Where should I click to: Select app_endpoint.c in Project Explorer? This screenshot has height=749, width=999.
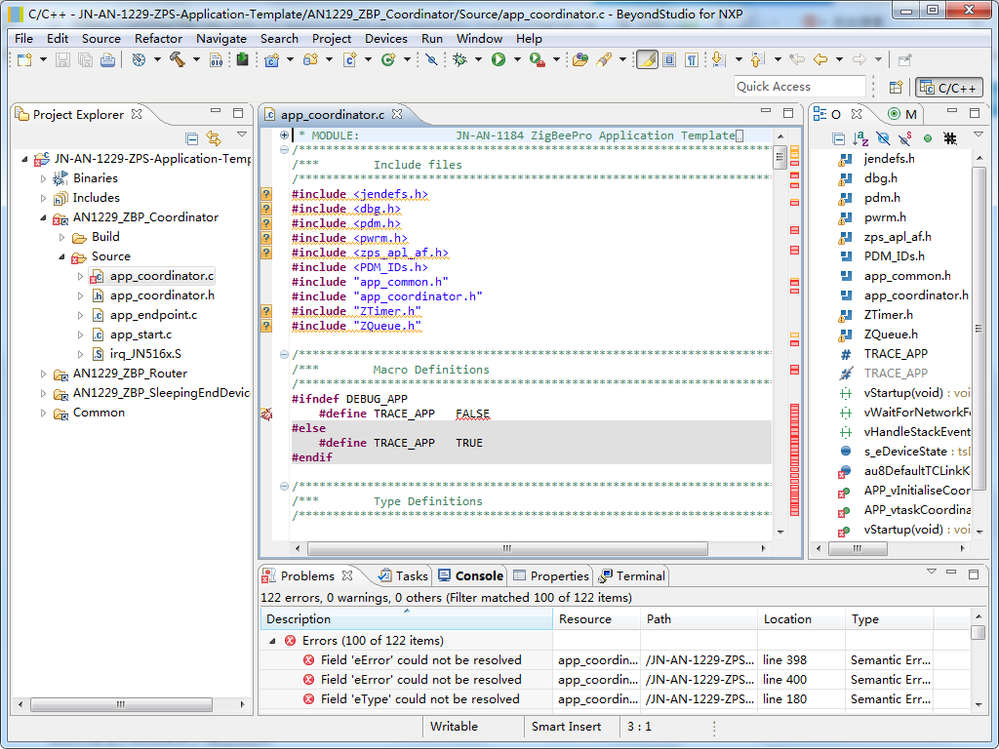[x=153, y=315]
